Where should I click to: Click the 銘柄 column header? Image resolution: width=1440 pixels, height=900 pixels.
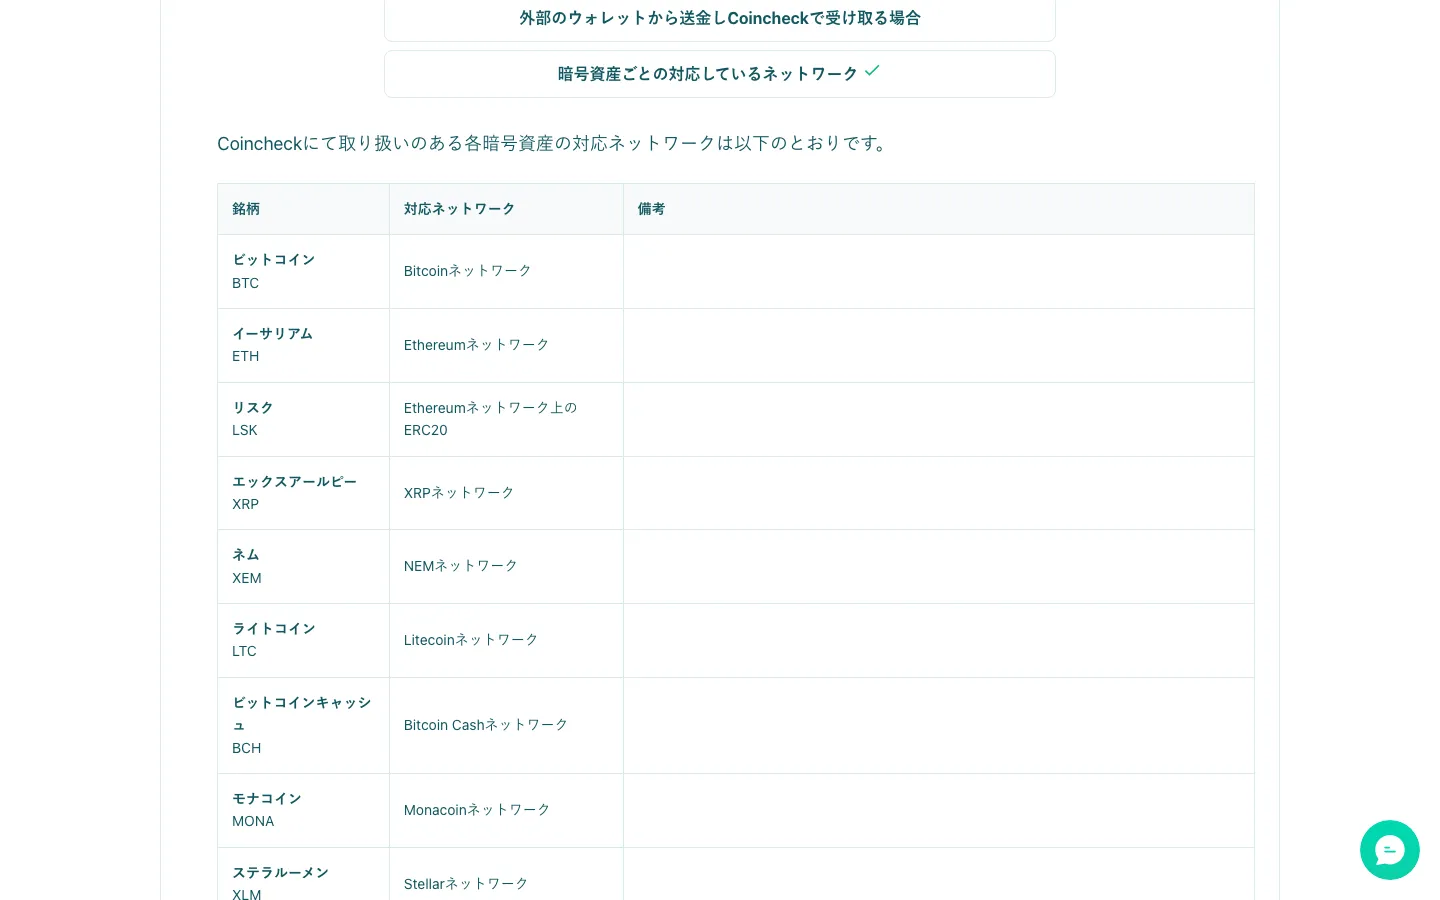tap(303, 209)
